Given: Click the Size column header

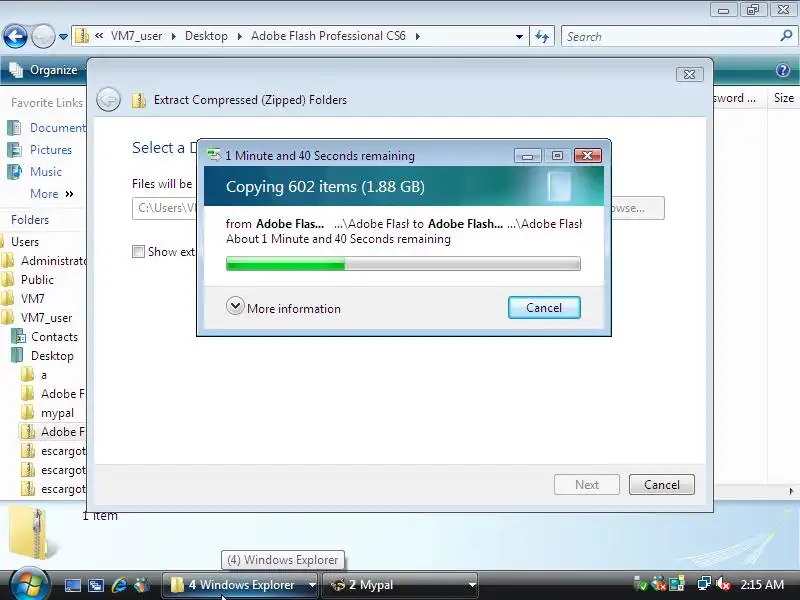Looking at the screenshot, I should tap(784, 98).
